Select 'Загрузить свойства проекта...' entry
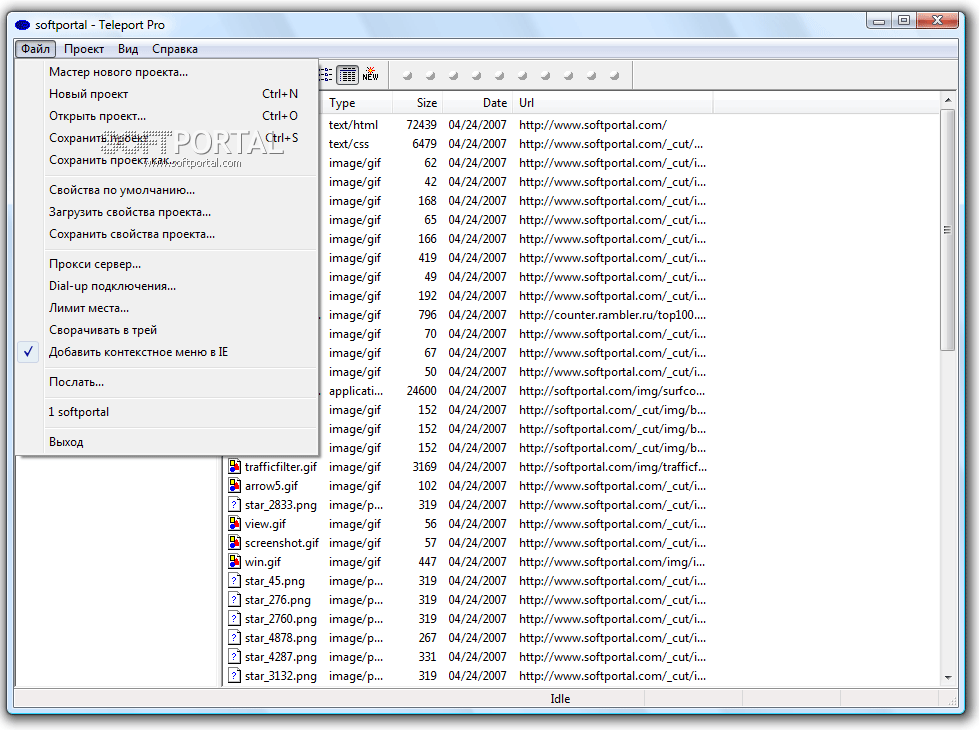The image size is (979, 730). (x=167, y=212)
